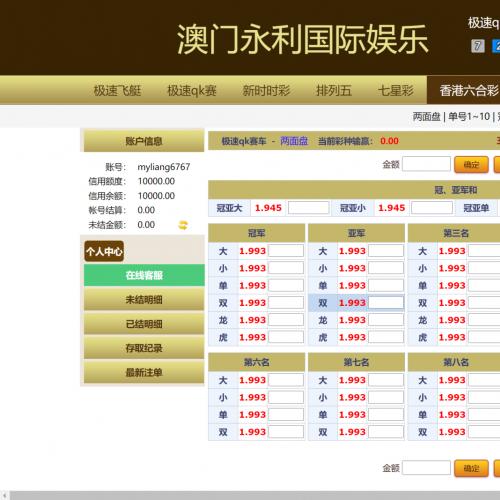The image size is (500, 500).
Task: Focus 冠军 单 bet input
Action: tap(286, 285)
